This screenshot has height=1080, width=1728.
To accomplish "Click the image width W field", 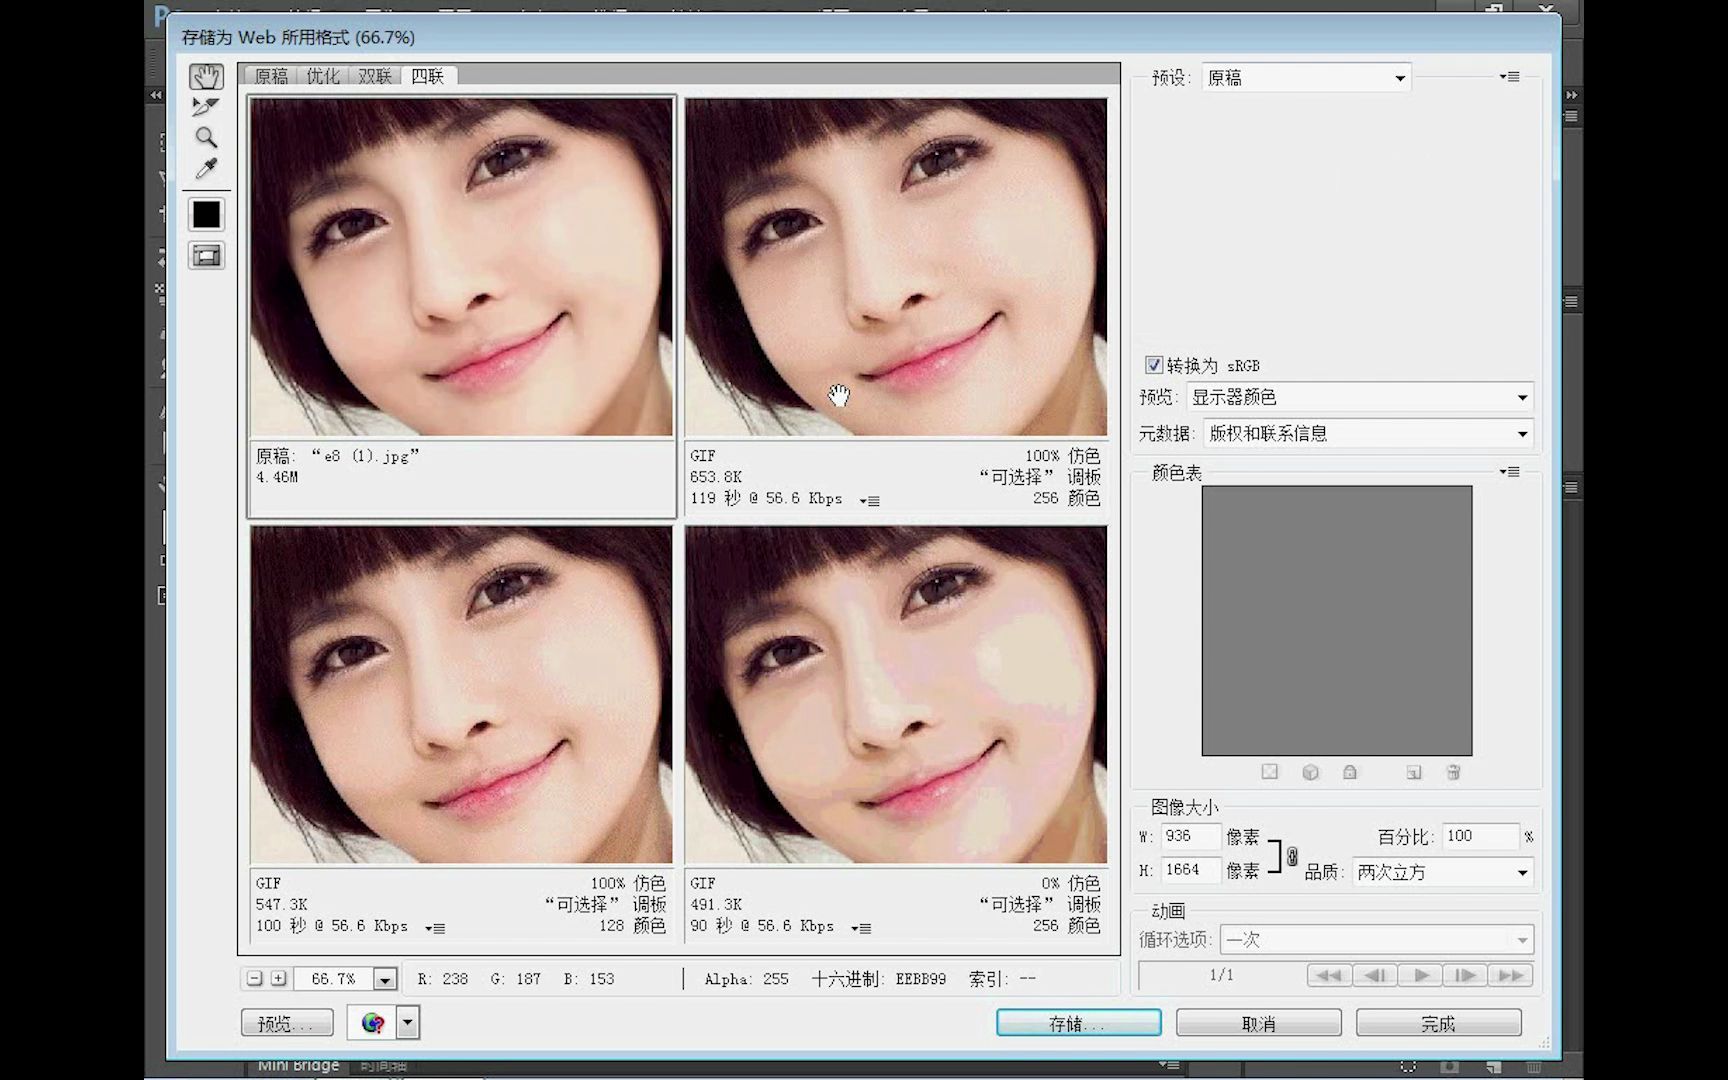I will [x=1191, y=836].
